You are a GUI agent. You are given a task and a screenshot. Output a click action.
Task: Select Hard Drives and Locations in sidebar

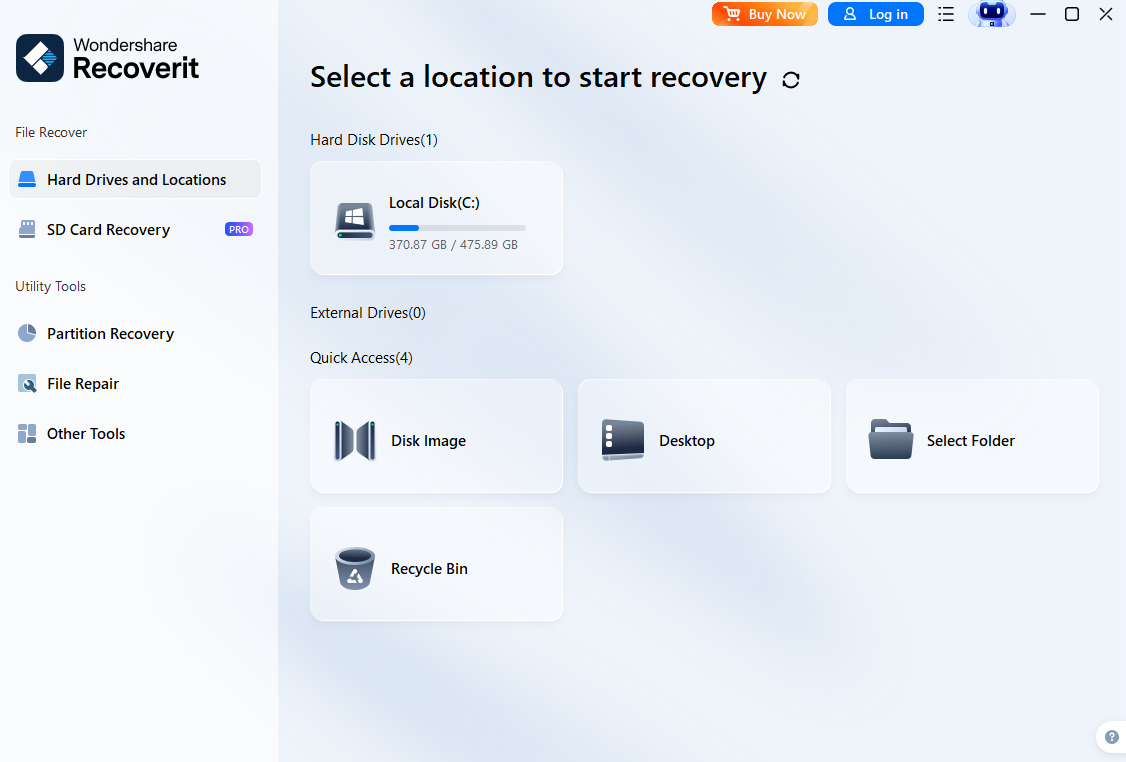pos(135,180)
